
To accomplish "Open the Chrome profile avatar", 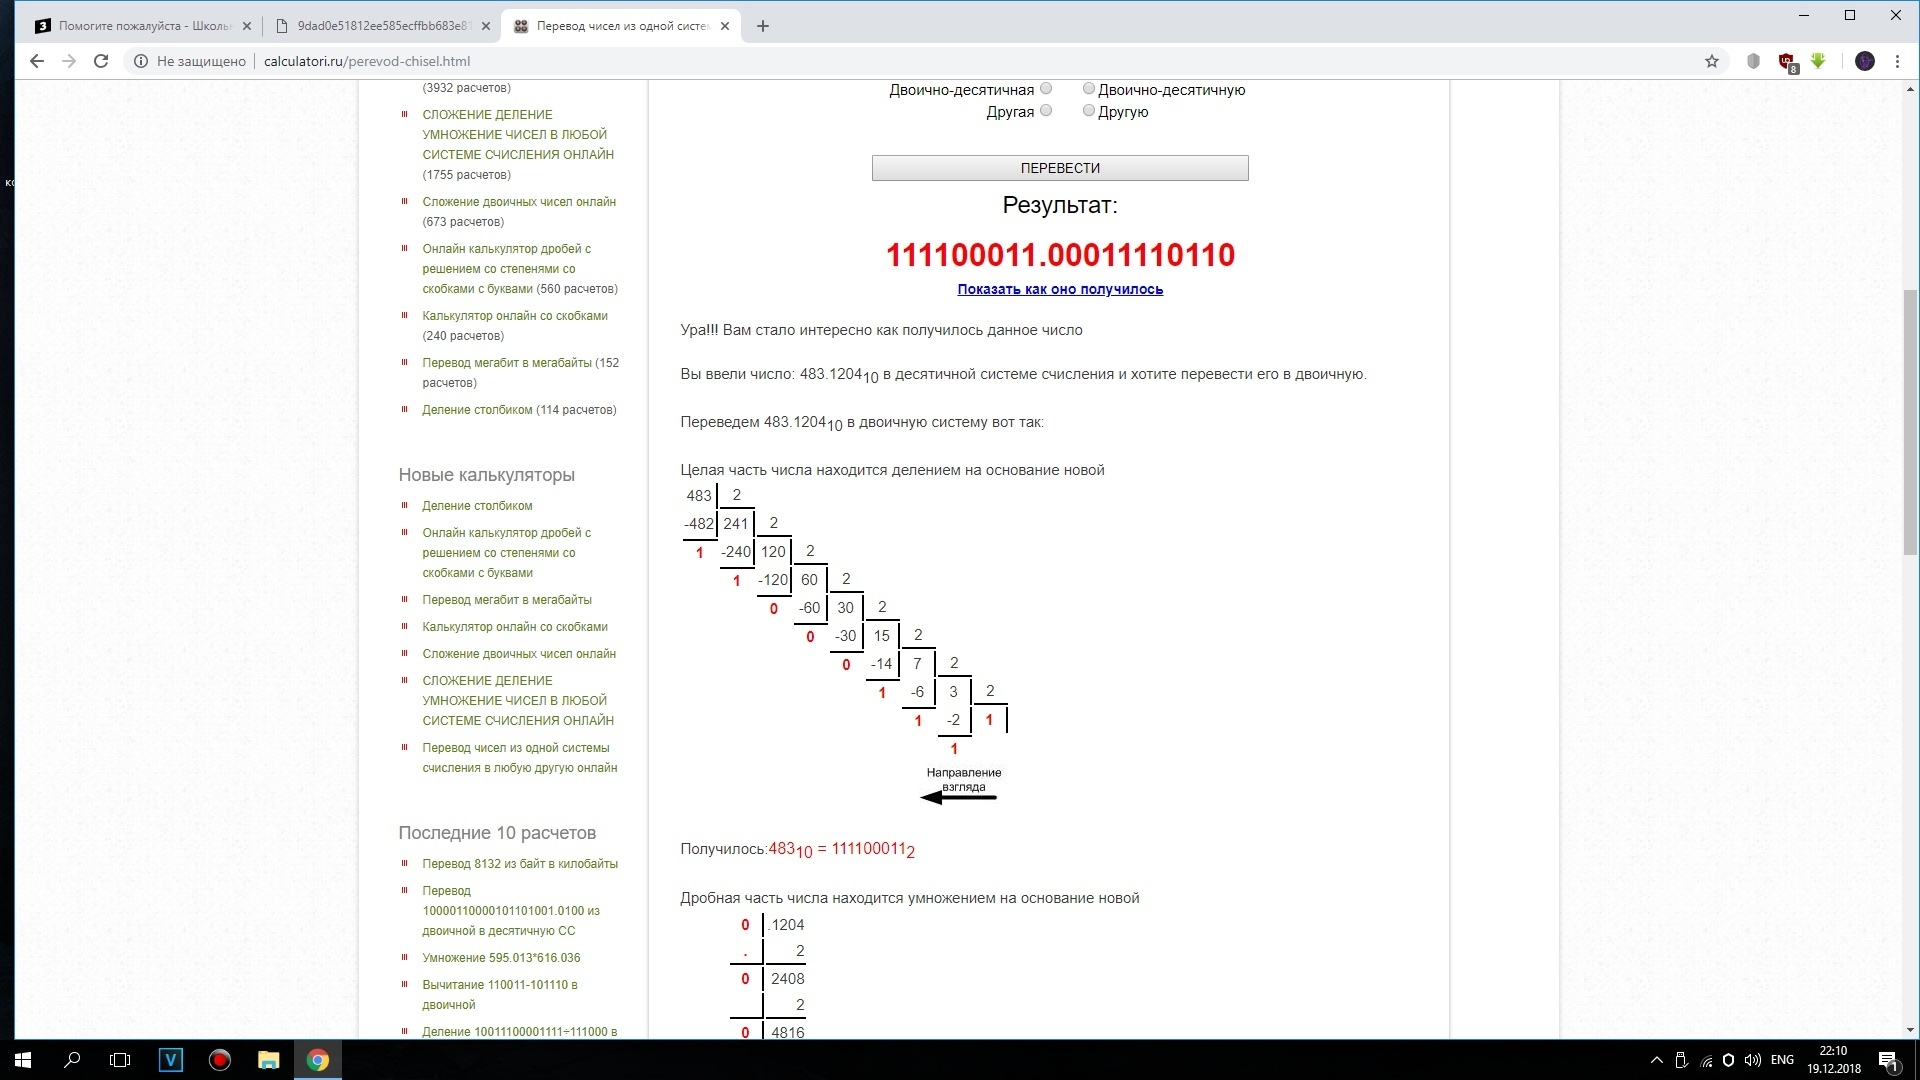I will [1865, 61].
